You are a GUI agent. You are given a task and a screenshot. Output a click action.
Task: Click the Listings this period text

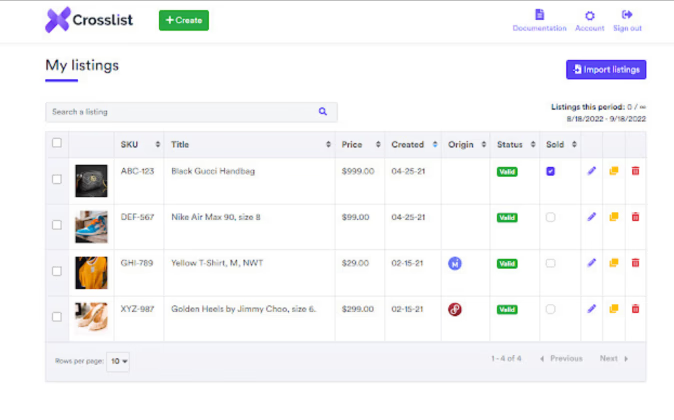pos(598,107)
